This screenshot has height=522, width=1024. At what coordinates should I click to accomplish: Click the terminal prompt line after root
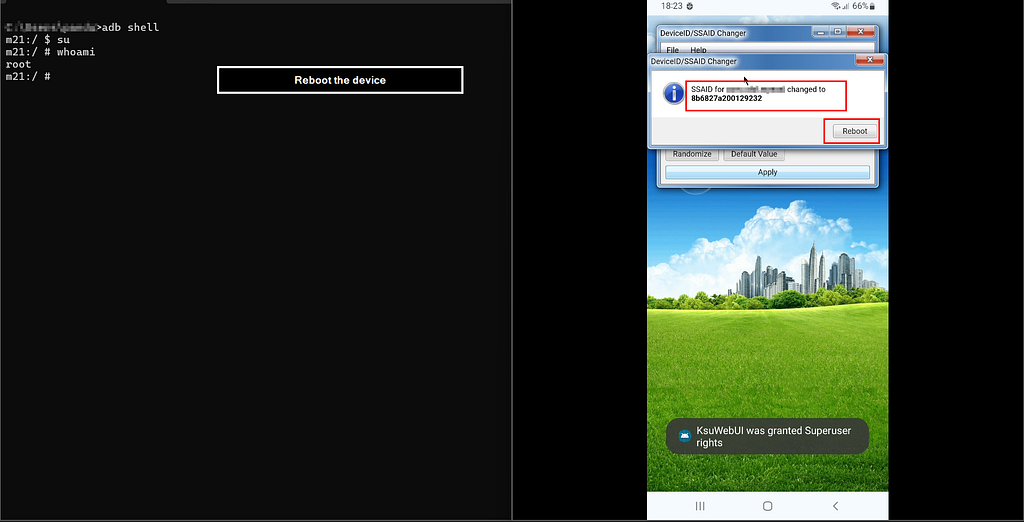pyautogui.click(x=28, y=76)
